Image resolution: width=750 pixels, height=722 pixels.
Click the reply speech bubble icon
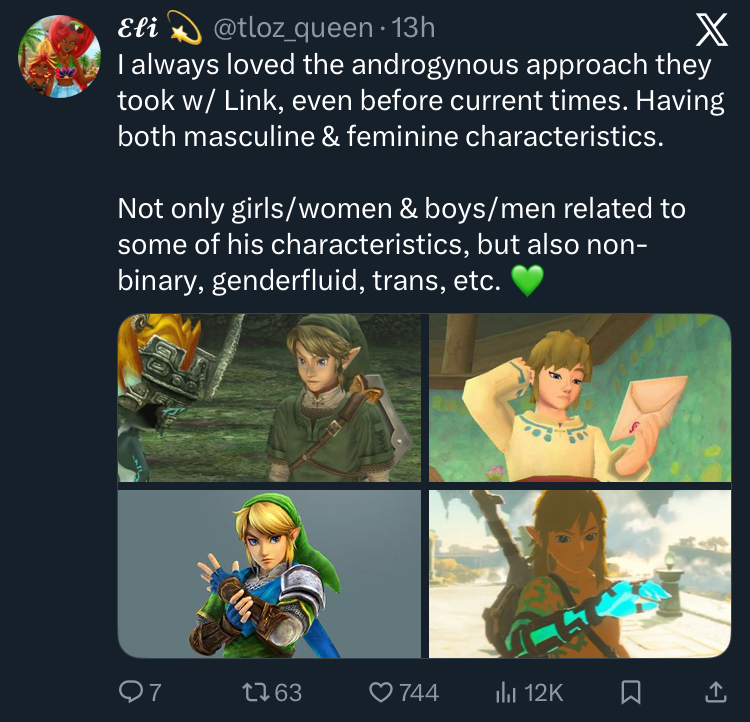pos(132,691)
